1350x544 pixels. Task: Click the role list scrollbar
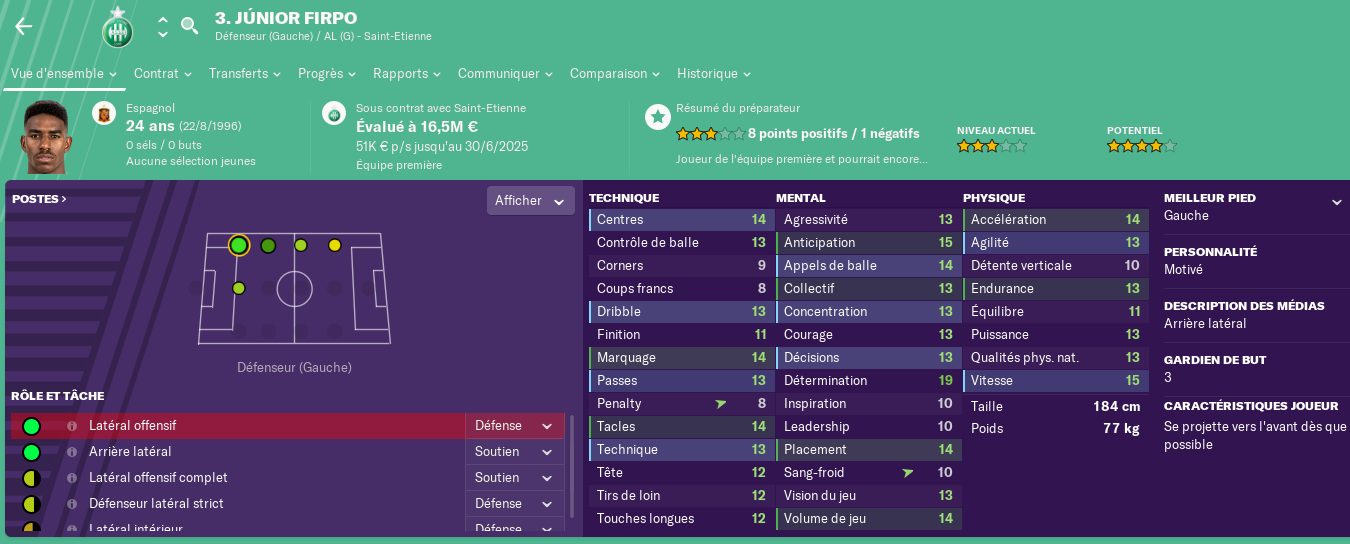(572, 470)
